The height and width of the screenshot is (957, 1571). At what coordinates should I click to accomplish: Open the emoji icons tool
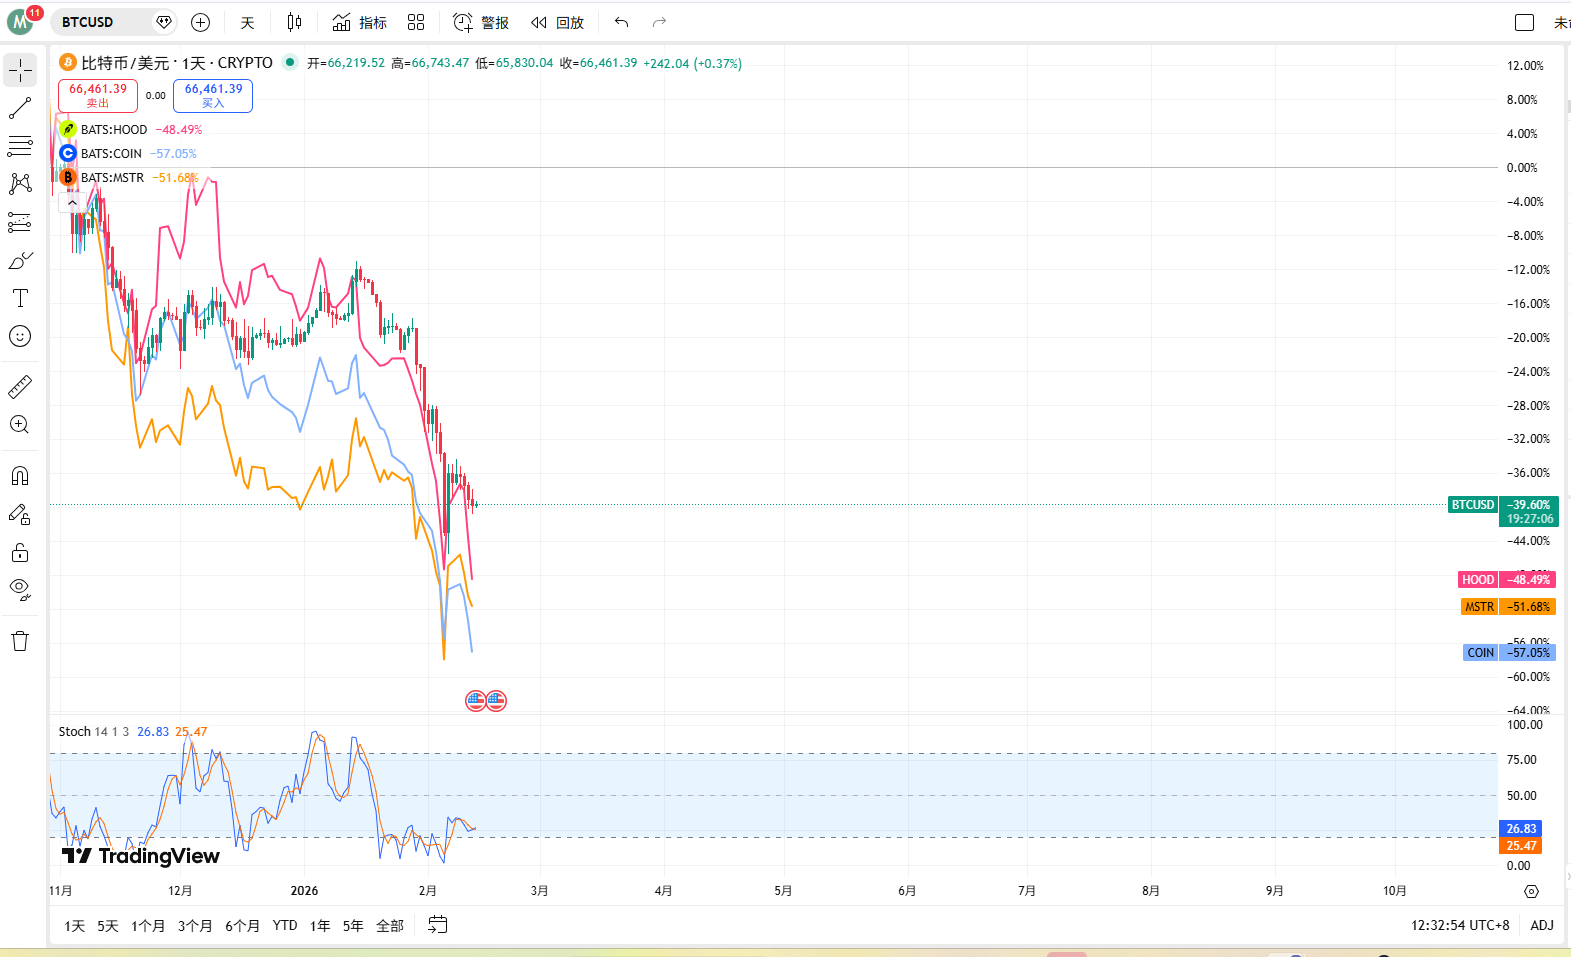coord(20,337)
